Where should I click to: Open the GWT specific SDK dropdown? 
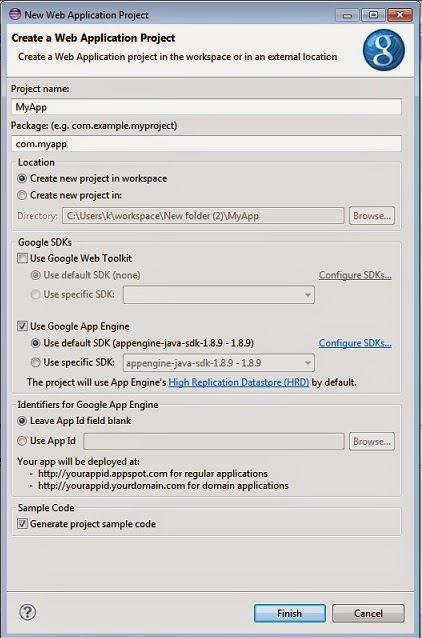219,295
